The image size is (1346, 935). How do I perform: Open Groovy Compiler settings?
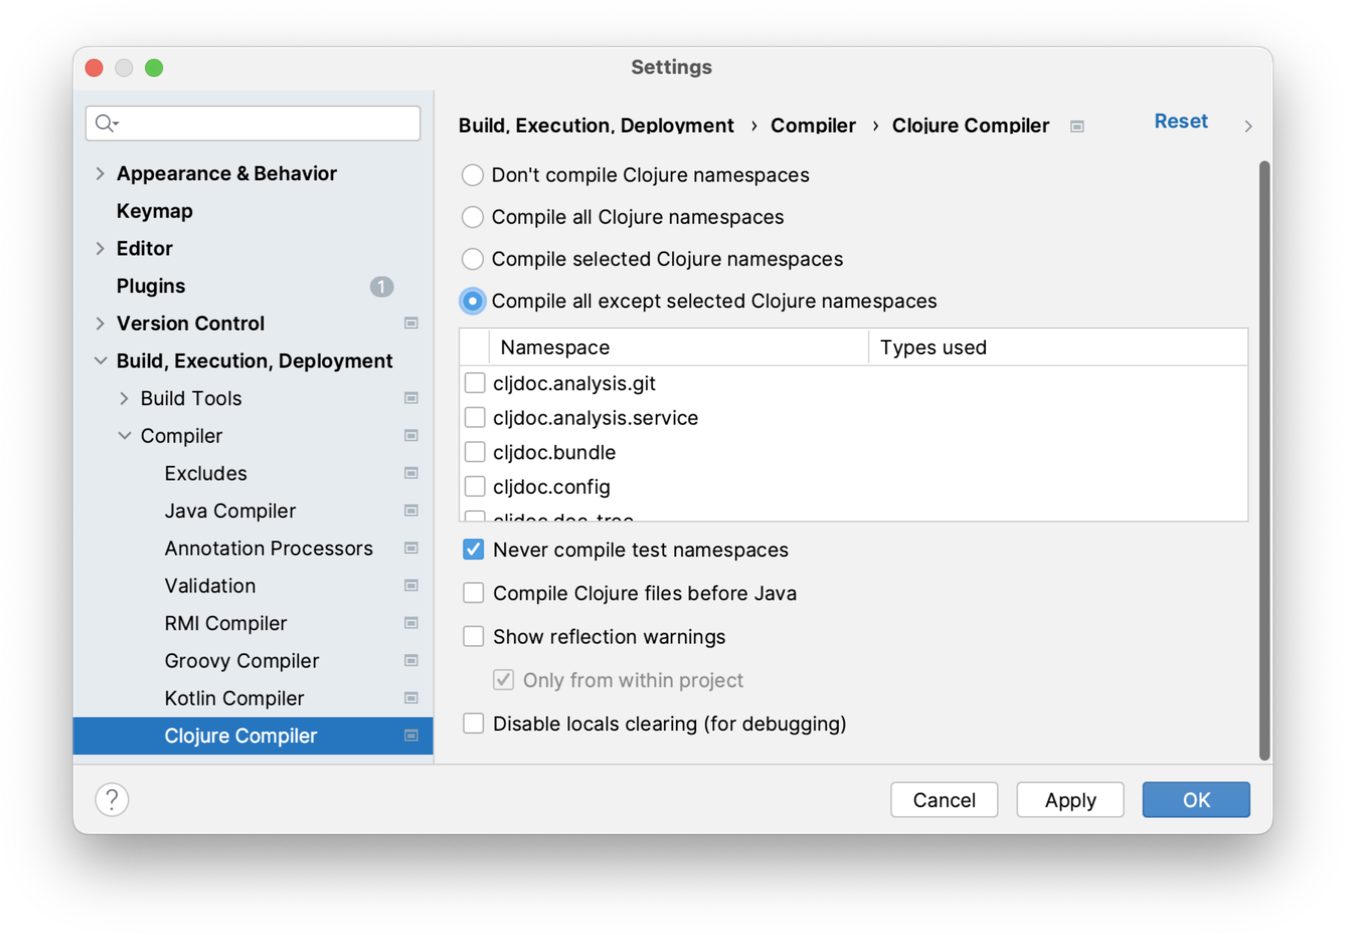[x=242, y=661]
